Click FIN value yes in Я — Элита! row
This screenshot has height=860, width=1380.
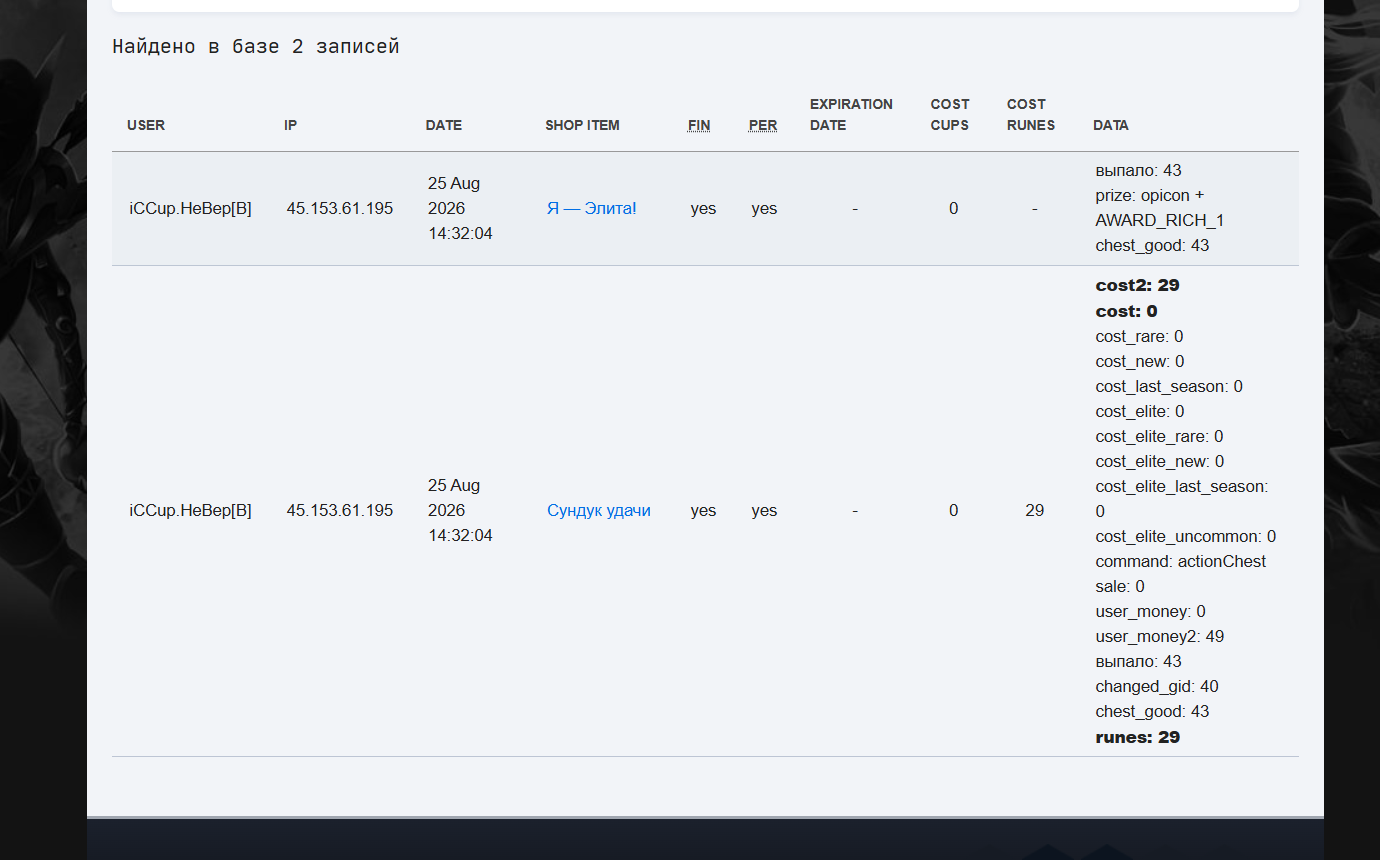point(703,208)
